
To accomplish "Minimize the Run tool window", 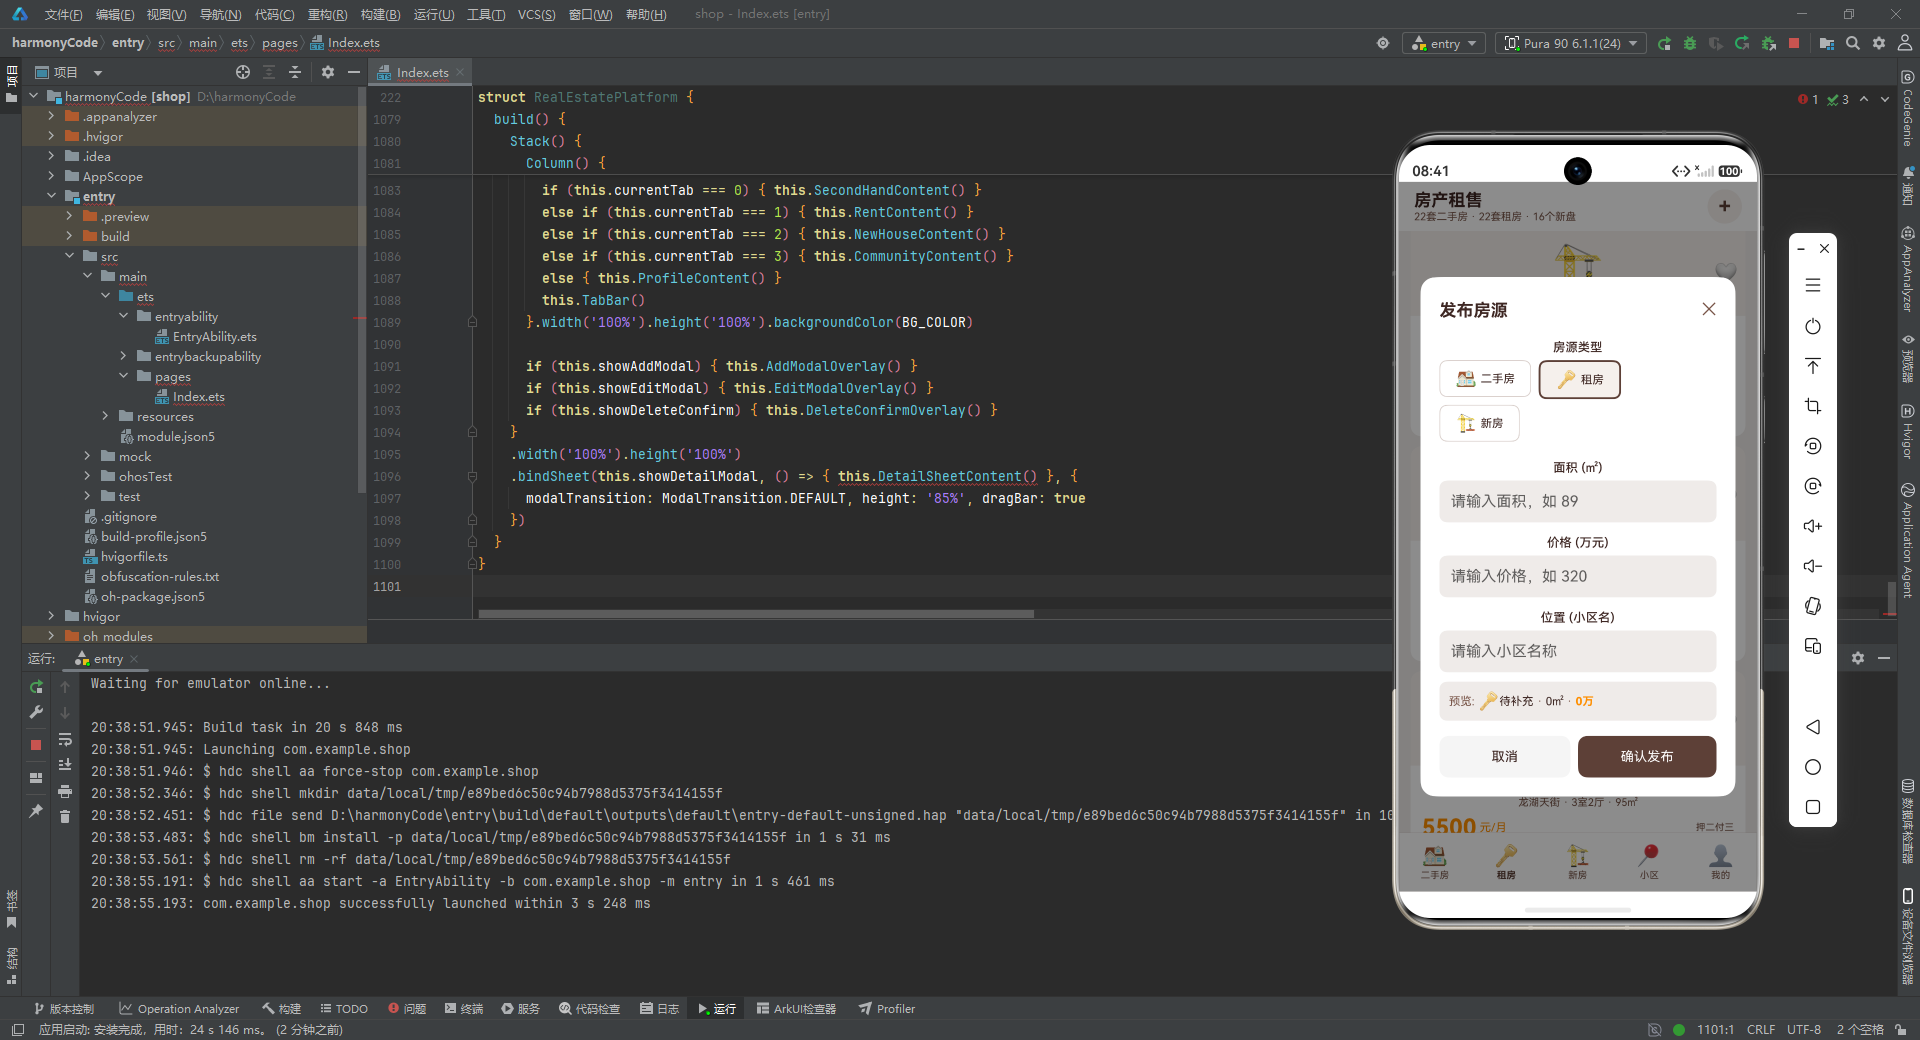I will tap(1884, 658).
